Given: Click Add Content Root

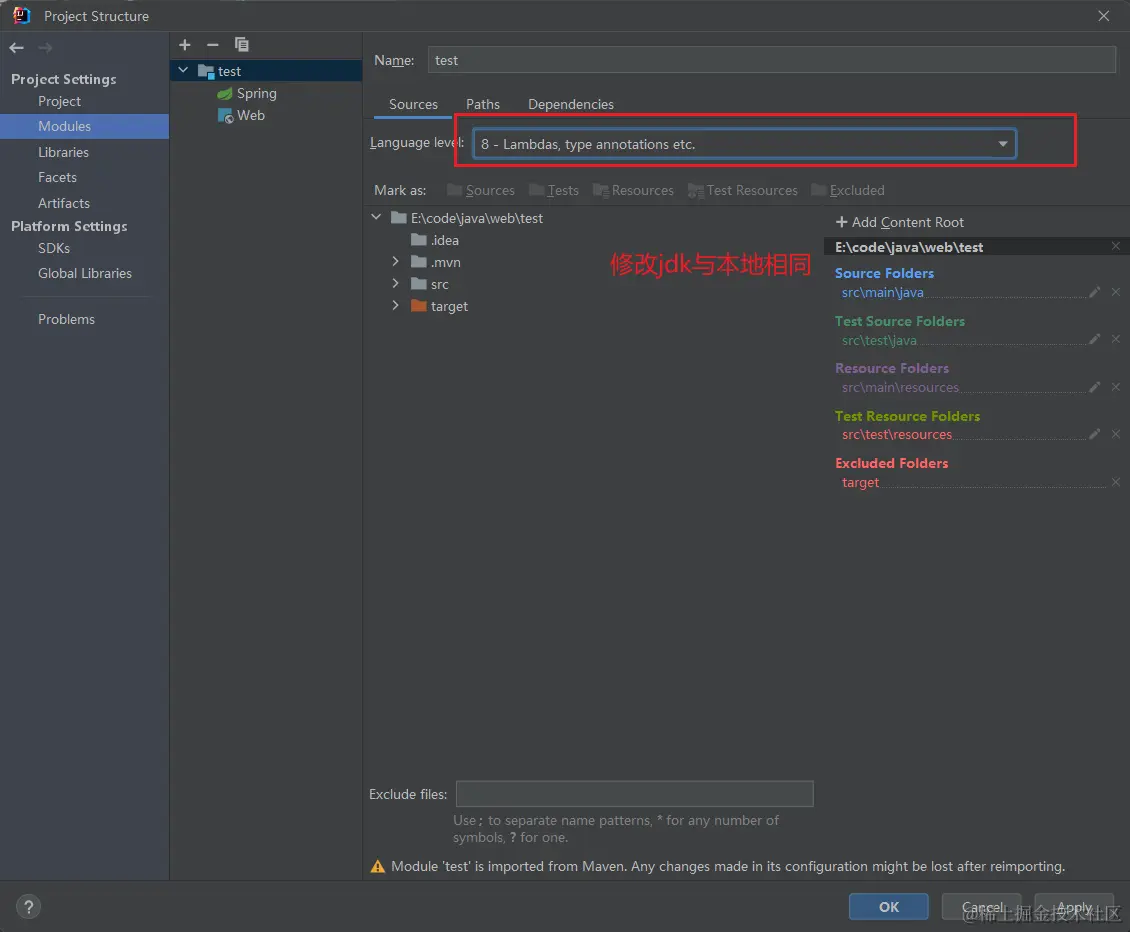Looking at the screenshot, I should coord(899,222).
